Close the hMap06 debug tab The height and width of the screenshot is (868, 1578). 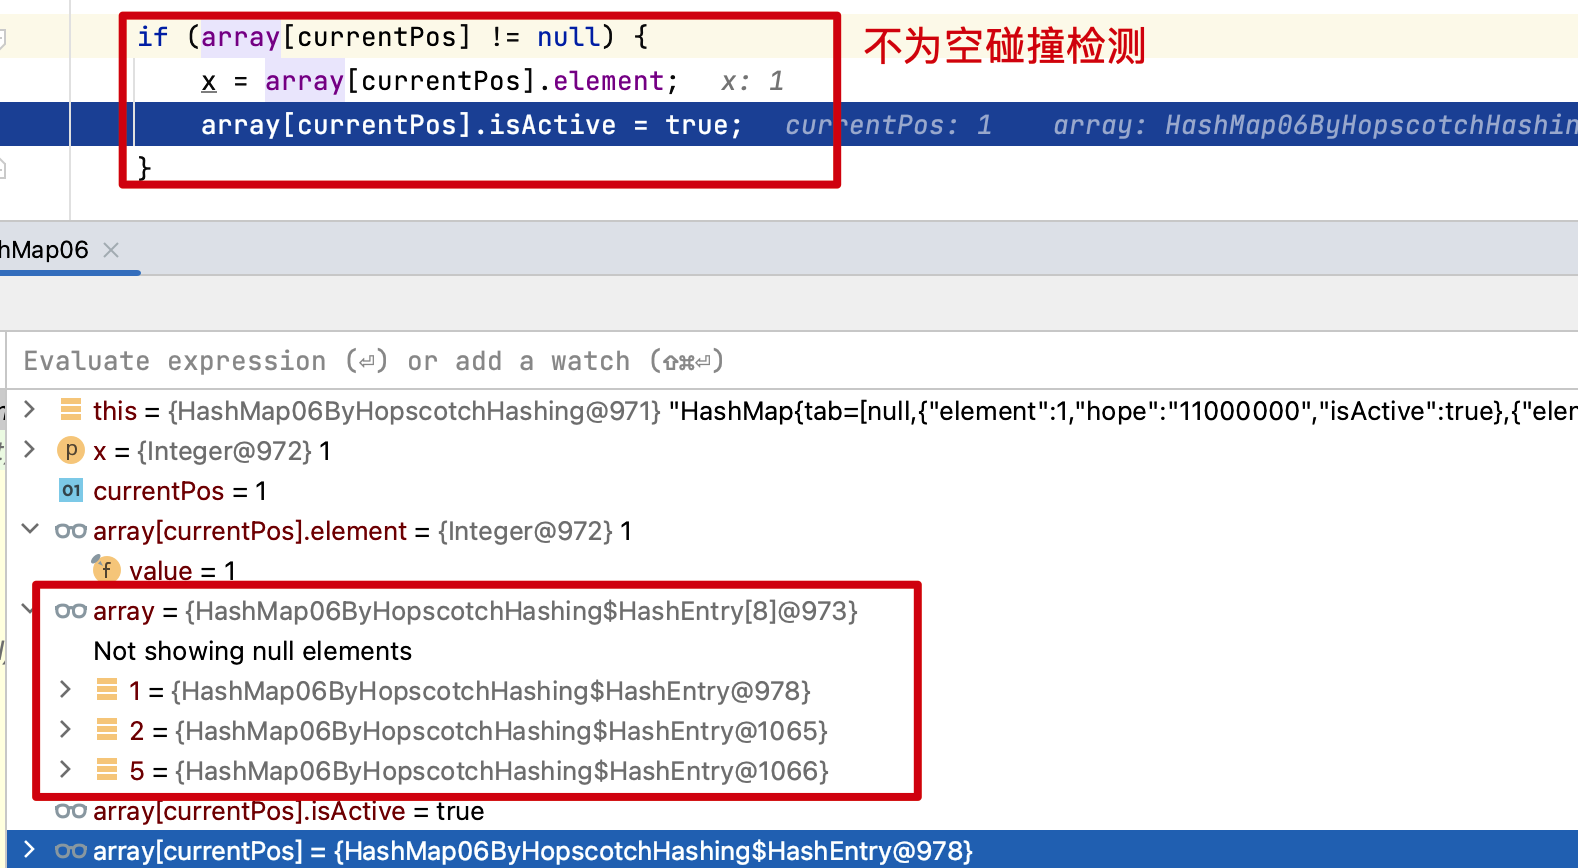pyautogui.click(x=111, y=250)
